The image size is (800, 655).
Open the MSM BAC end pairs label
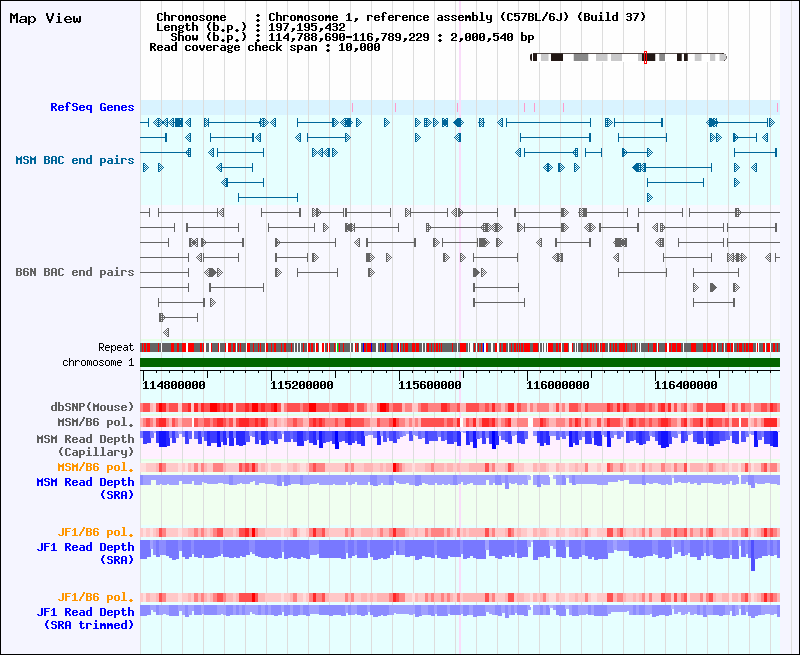74,160
